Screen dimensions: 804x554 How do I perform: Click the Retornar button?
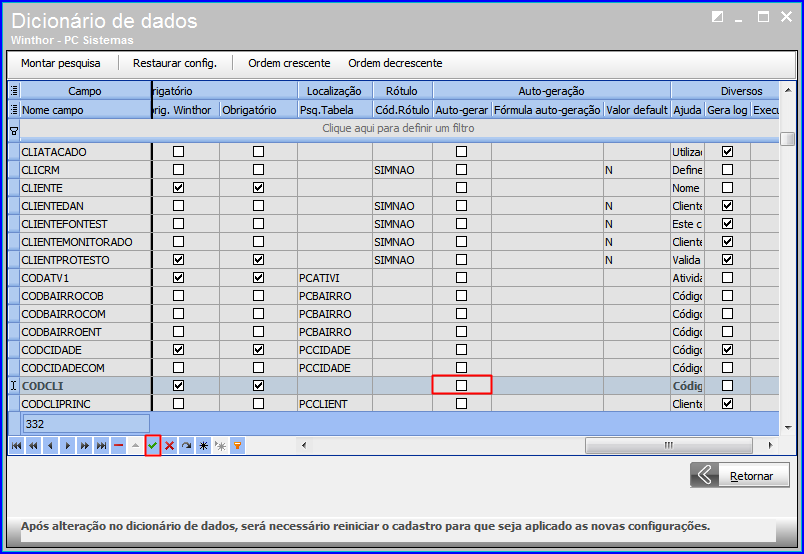tap(739, 476)
